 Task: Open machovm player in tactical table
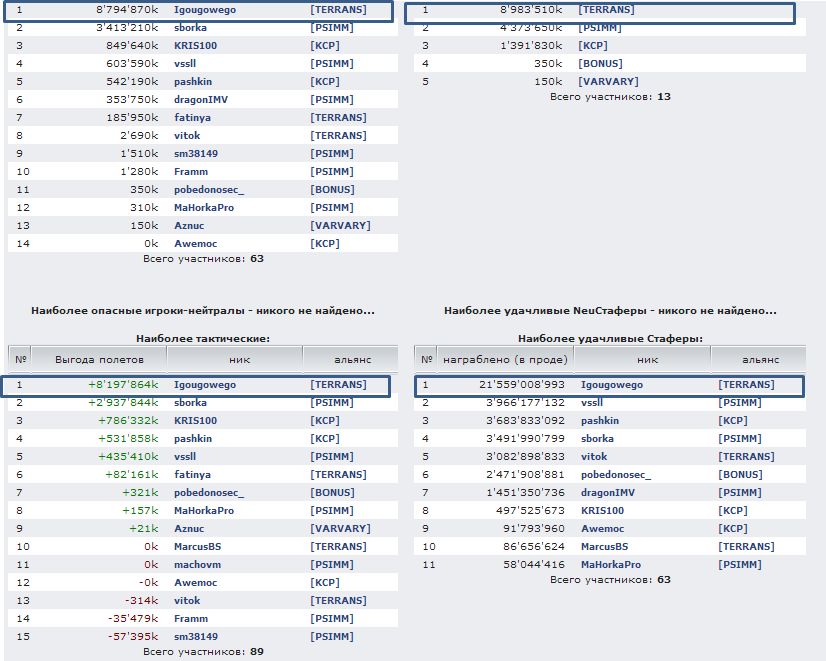click(x=198, y=565)
